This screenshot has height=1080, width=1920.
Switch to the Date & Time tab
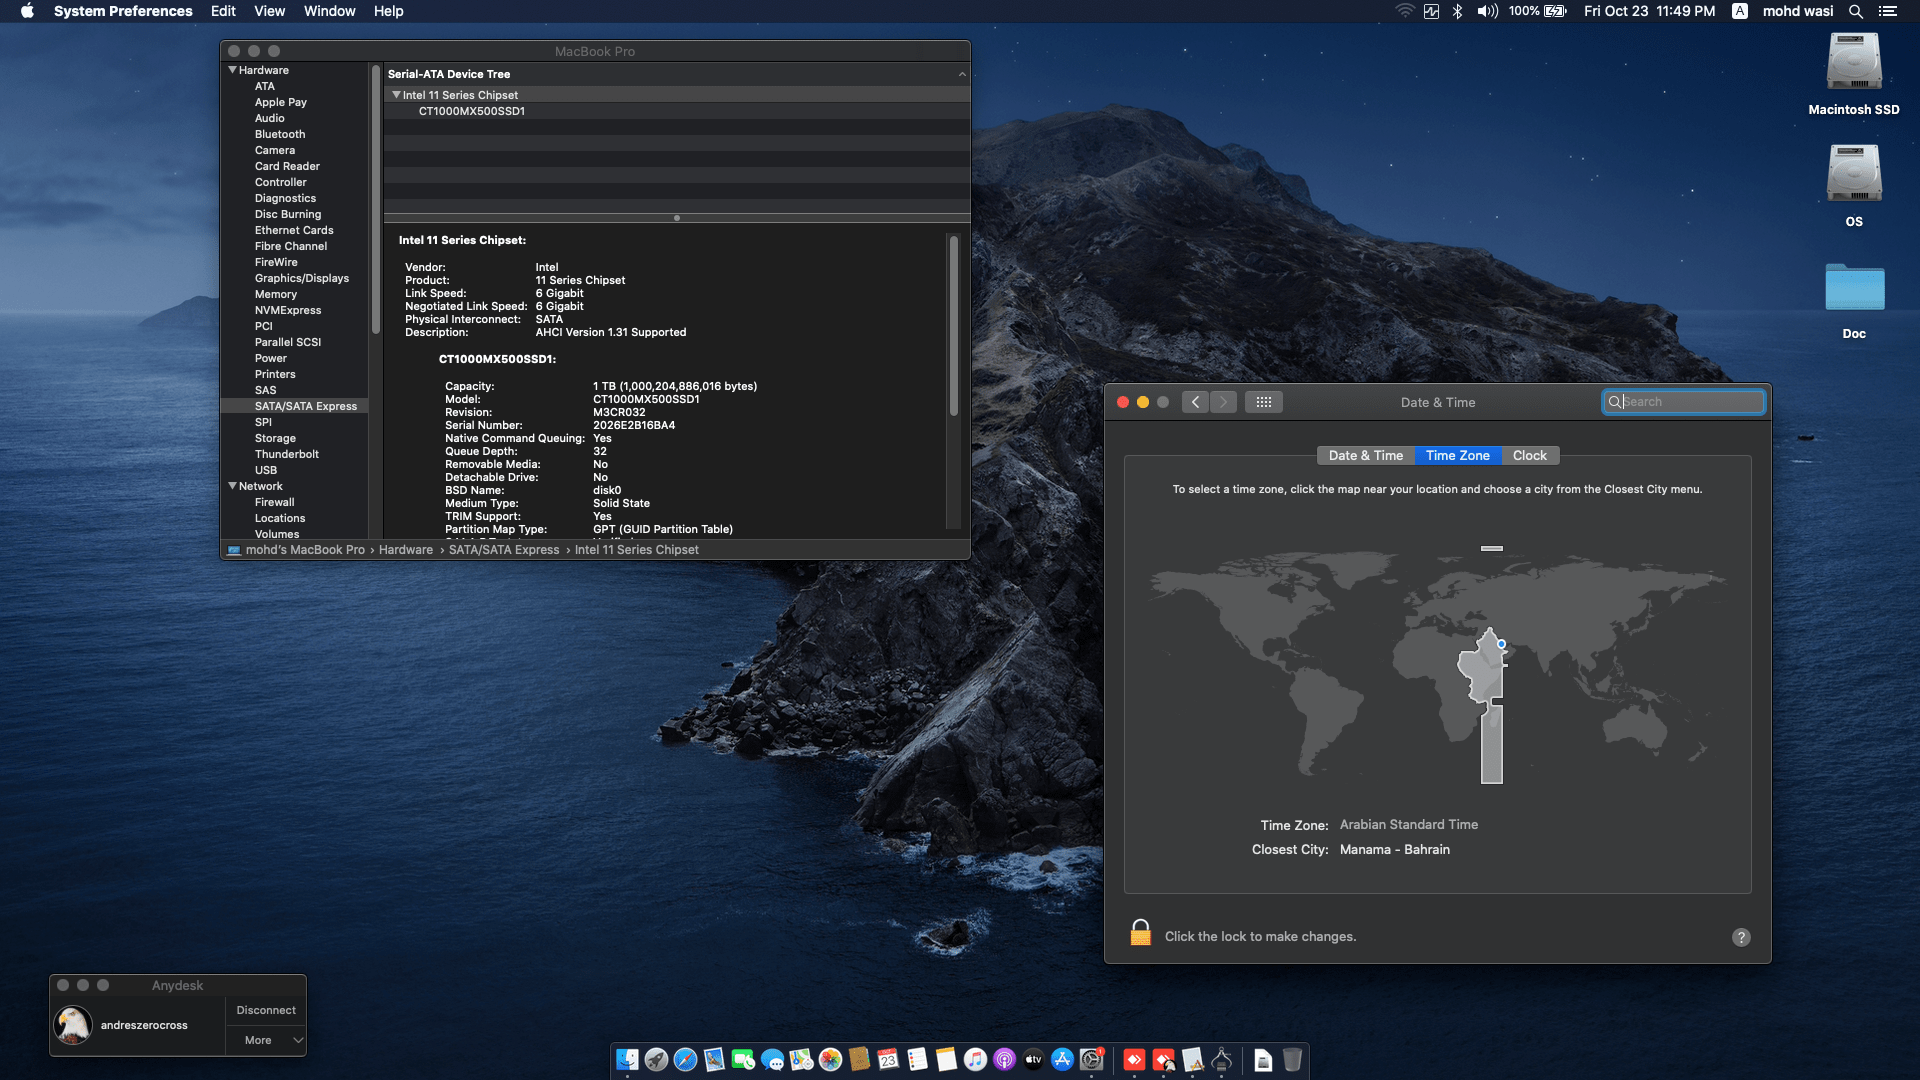[1365, 455]
